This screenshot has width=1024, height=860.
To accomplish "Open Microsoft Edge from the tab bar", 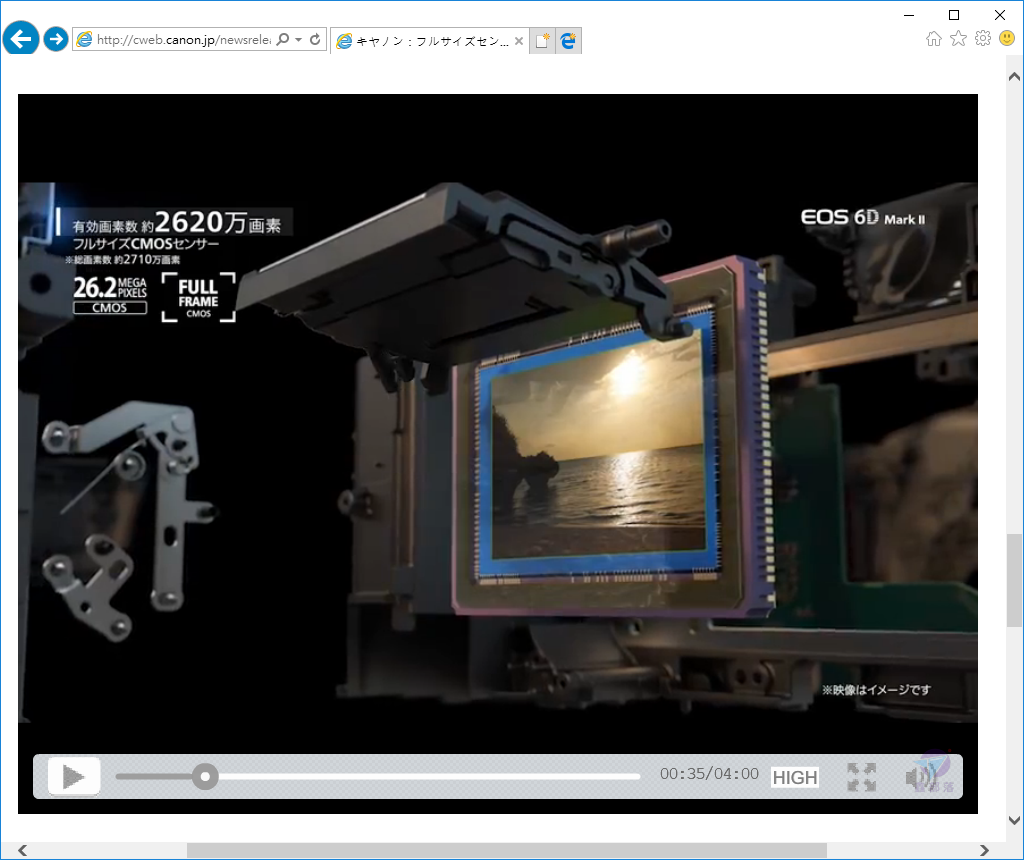I will pos(568,40).
